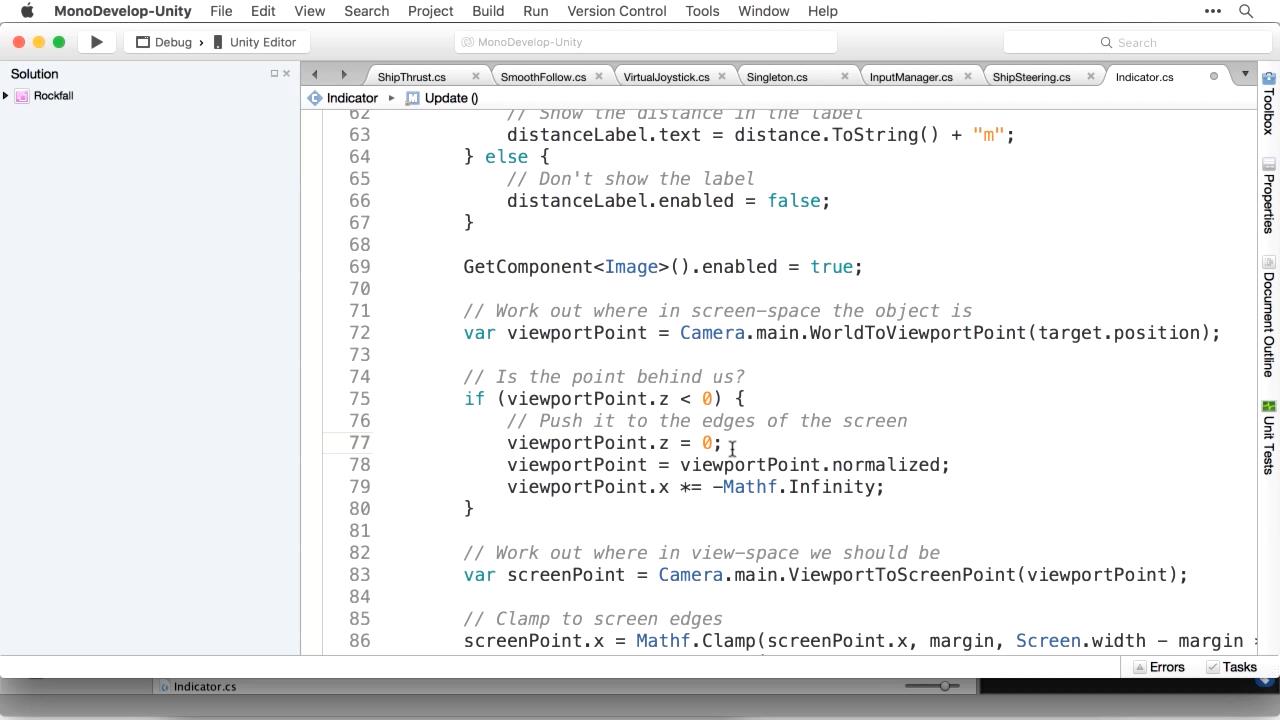Close the ShipThrust.cs tab

click(x=476, y=76)
